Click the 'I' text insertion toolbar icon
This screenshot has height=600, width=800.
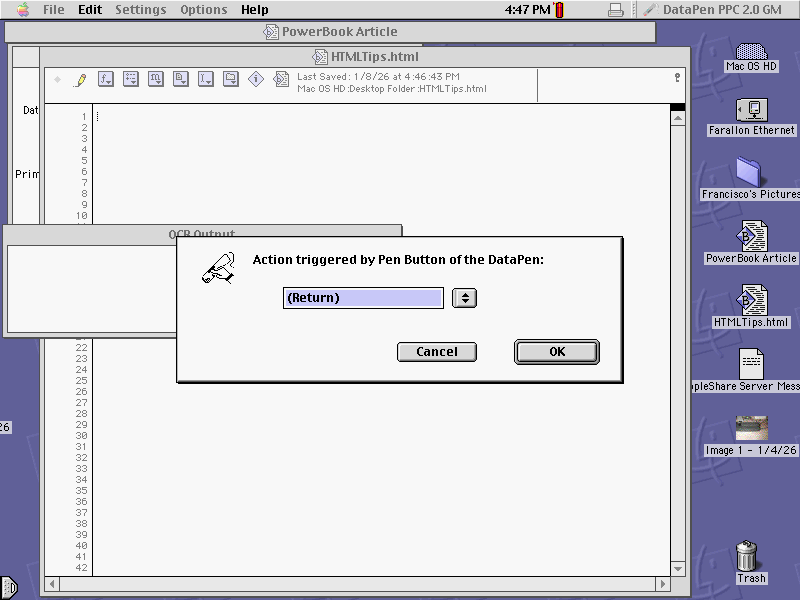click(x=205, y=79)
